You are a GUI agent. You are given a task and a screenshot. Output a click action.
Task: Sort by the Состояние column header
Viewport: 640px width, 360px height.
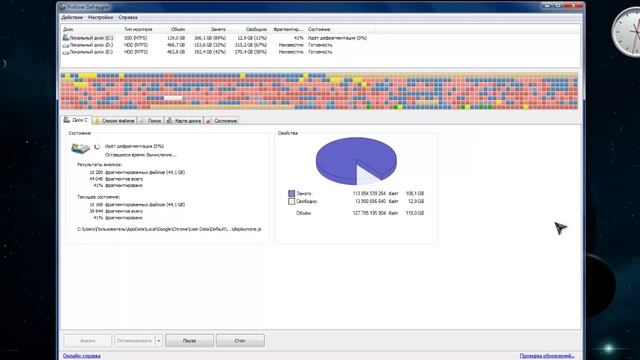(x=319, y=29)
